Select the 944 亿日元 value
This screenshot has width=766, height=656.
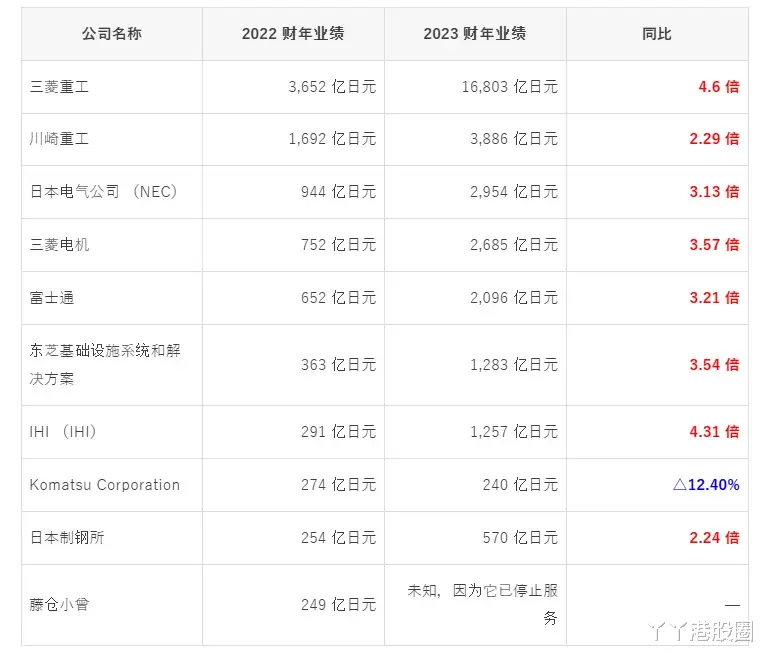pyautogui.click(x=339, y=191)
